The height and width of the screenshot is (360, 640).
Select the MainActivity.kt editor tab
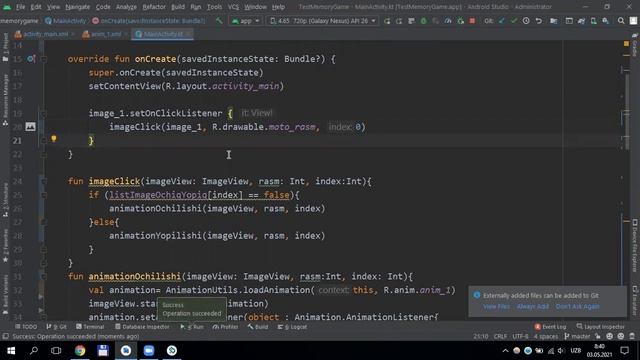163,34
